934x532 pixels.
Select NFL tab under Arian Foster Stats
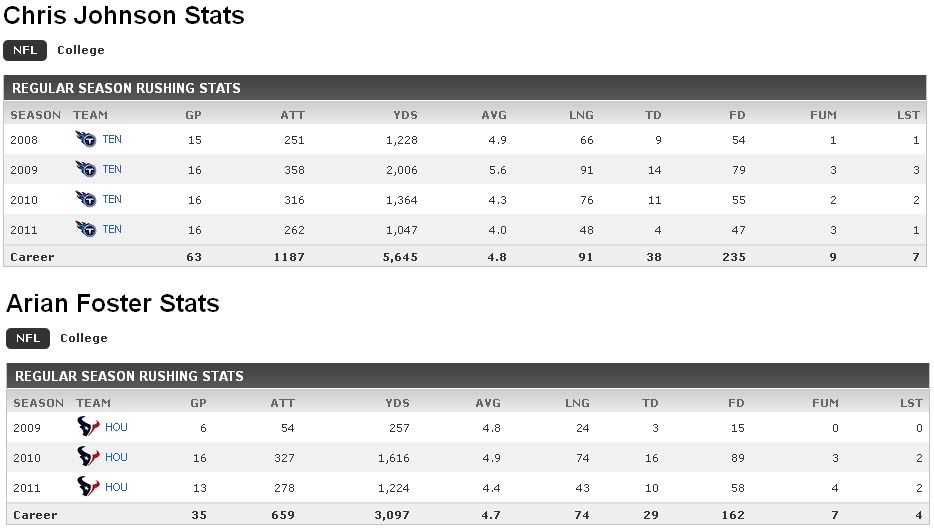[x=28, y=338]
